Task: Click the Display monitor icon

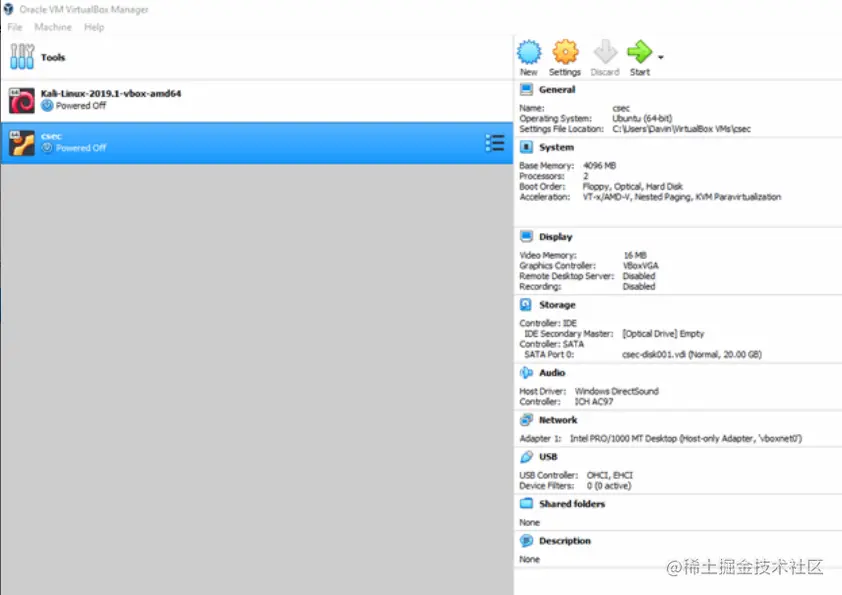Action: click(526, 236)
